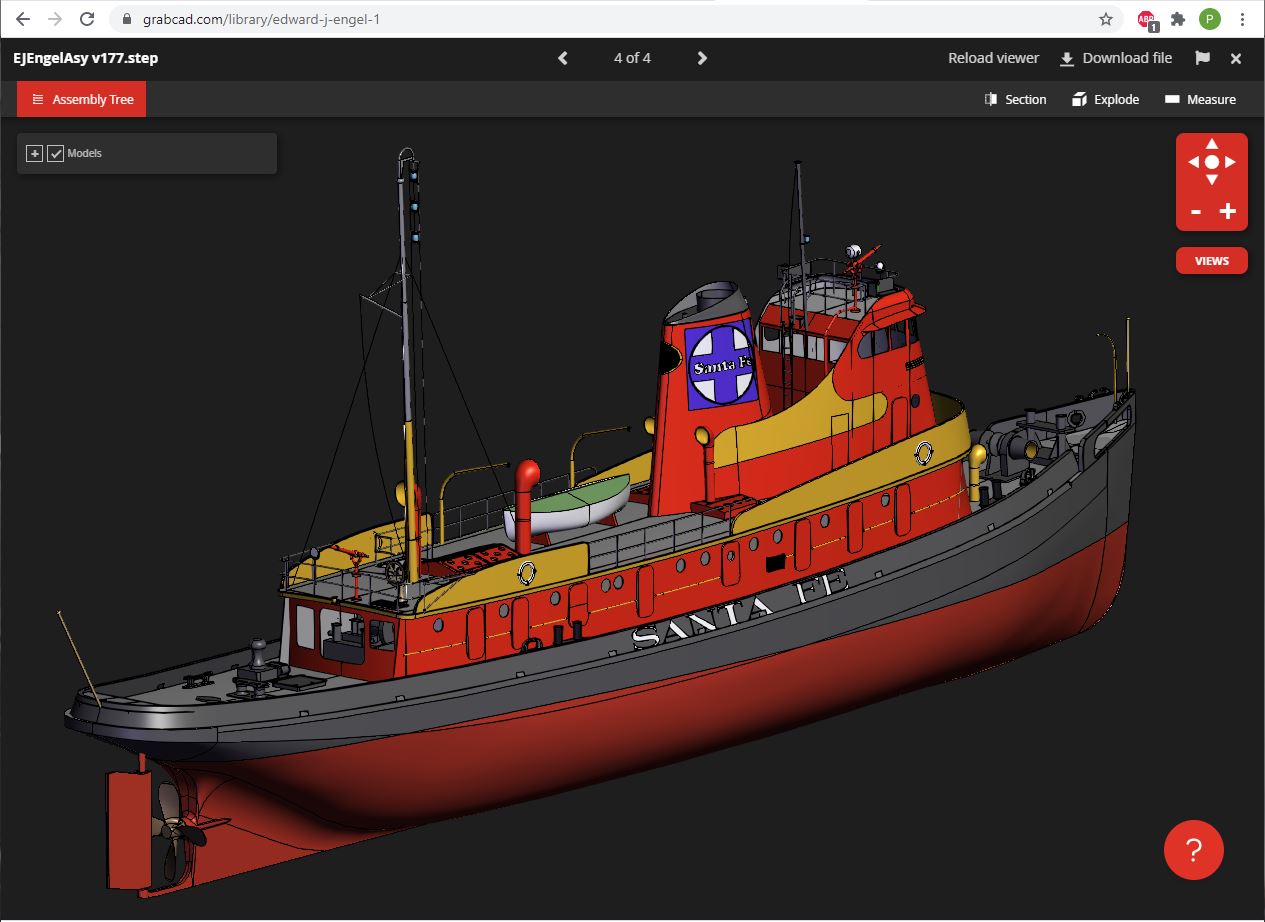View site security lock info
This screenshot has height=922, width=1265.
(x=125, y=19)
